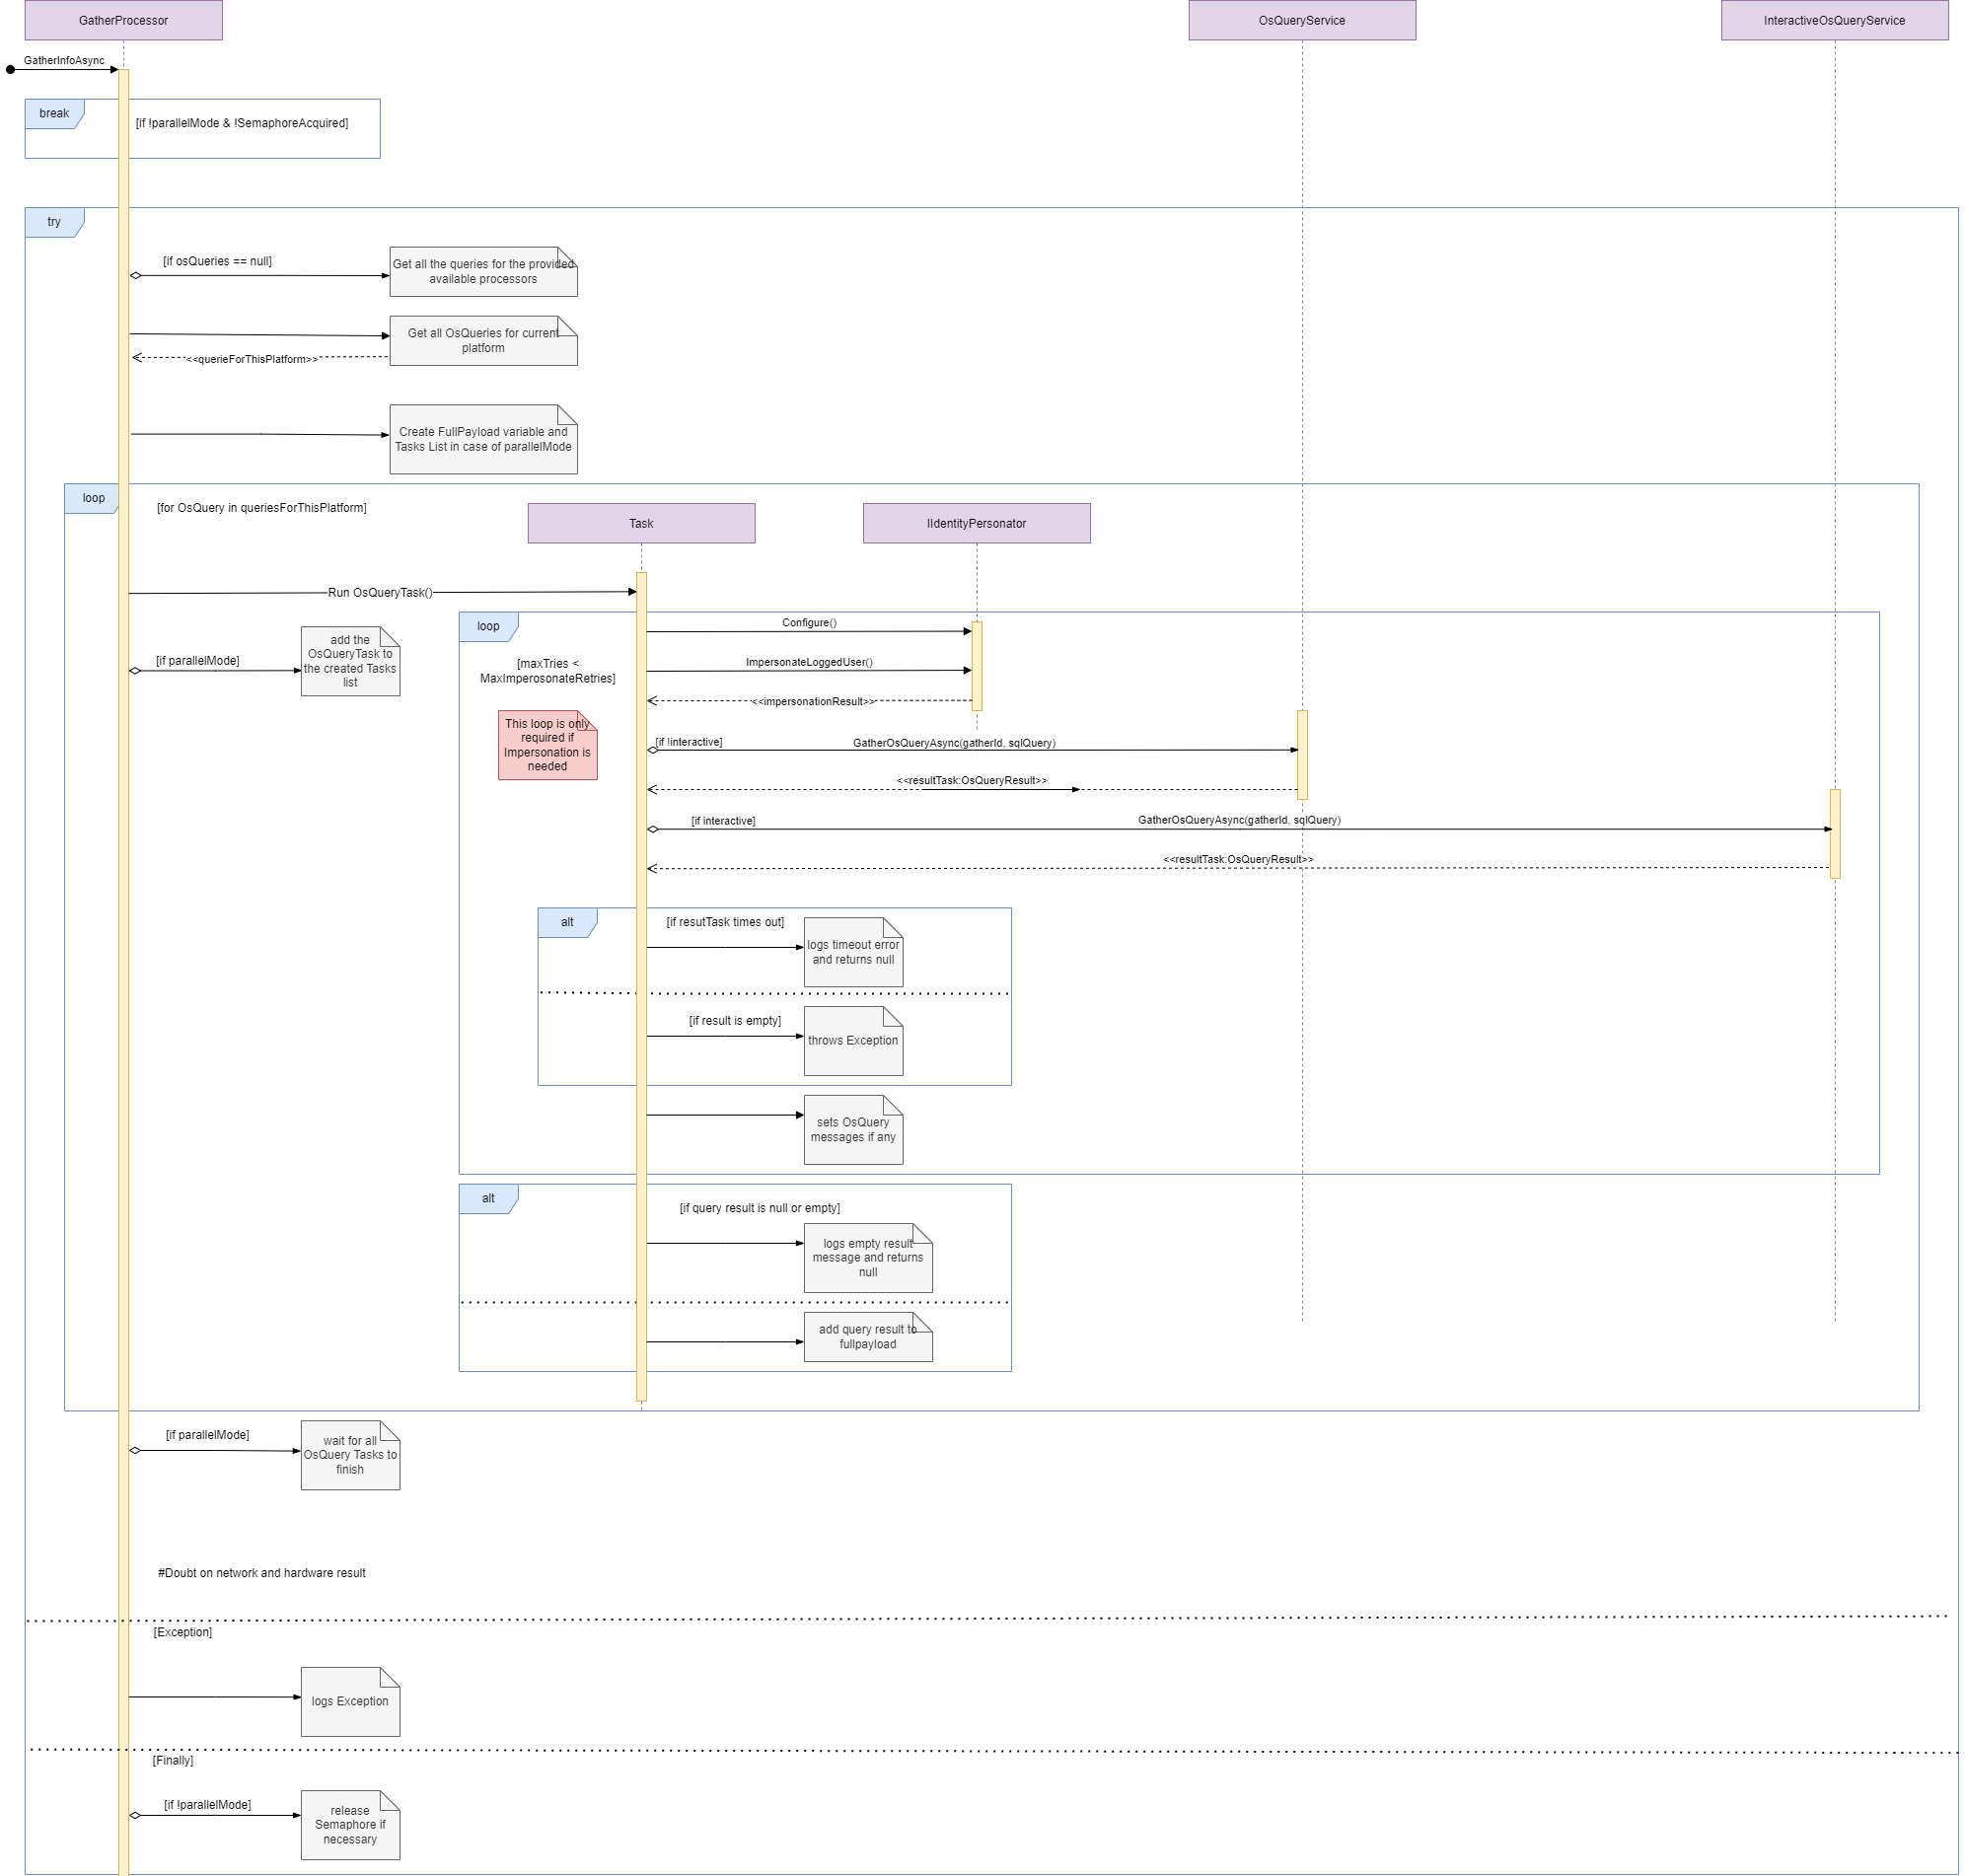This screenshot has width=1965, height=1876.
Task: Select 'wait for all OsQuery Tasks' note
Action: click(x=350, y=1455)
